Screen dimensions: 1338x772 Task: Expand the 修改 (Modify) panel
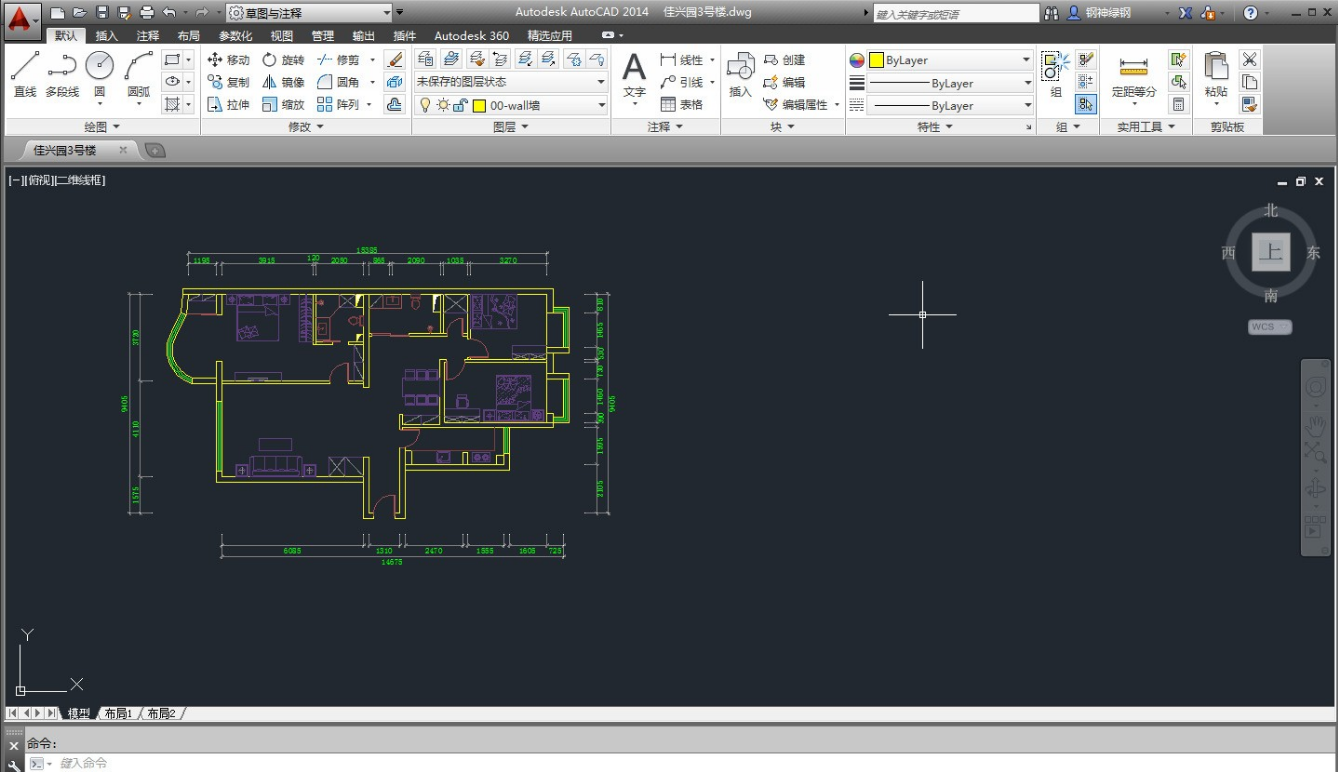pyautogui.click(x=305, y=127)
